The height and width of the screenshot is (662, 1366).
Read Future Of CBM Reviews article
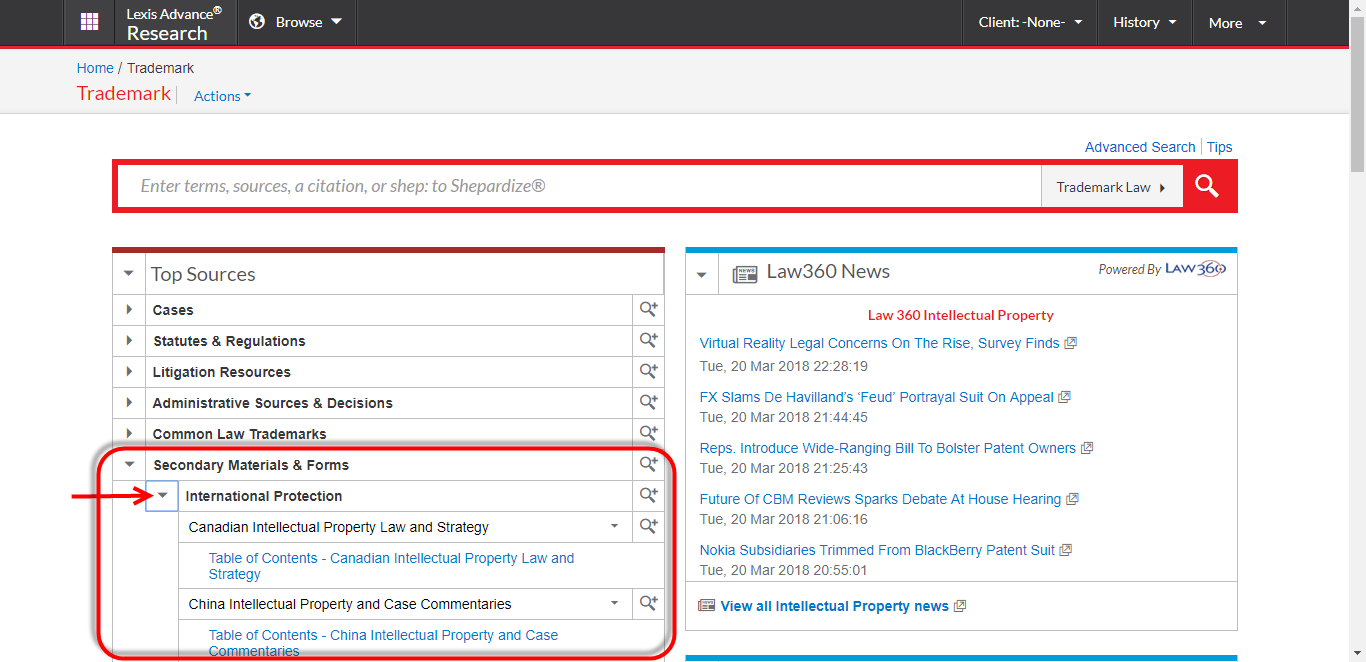coord(880,499)
